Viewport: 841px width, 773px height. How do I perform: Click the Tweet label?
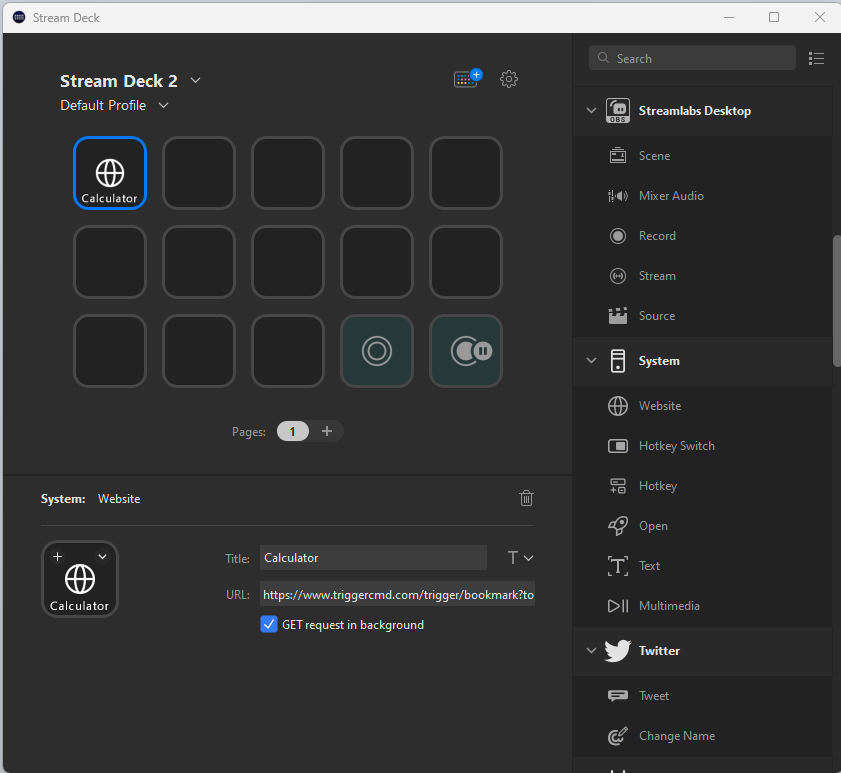654,696
